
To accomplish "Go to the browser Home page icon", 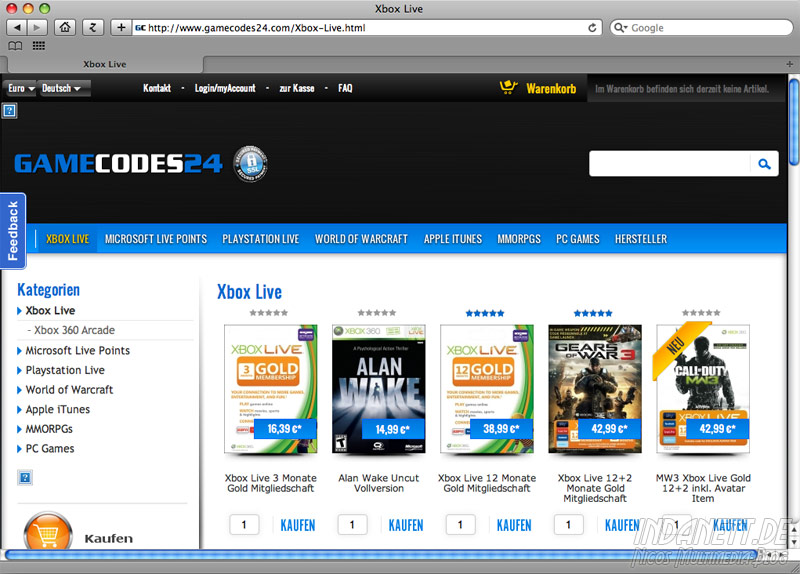I will pos(65,28).
